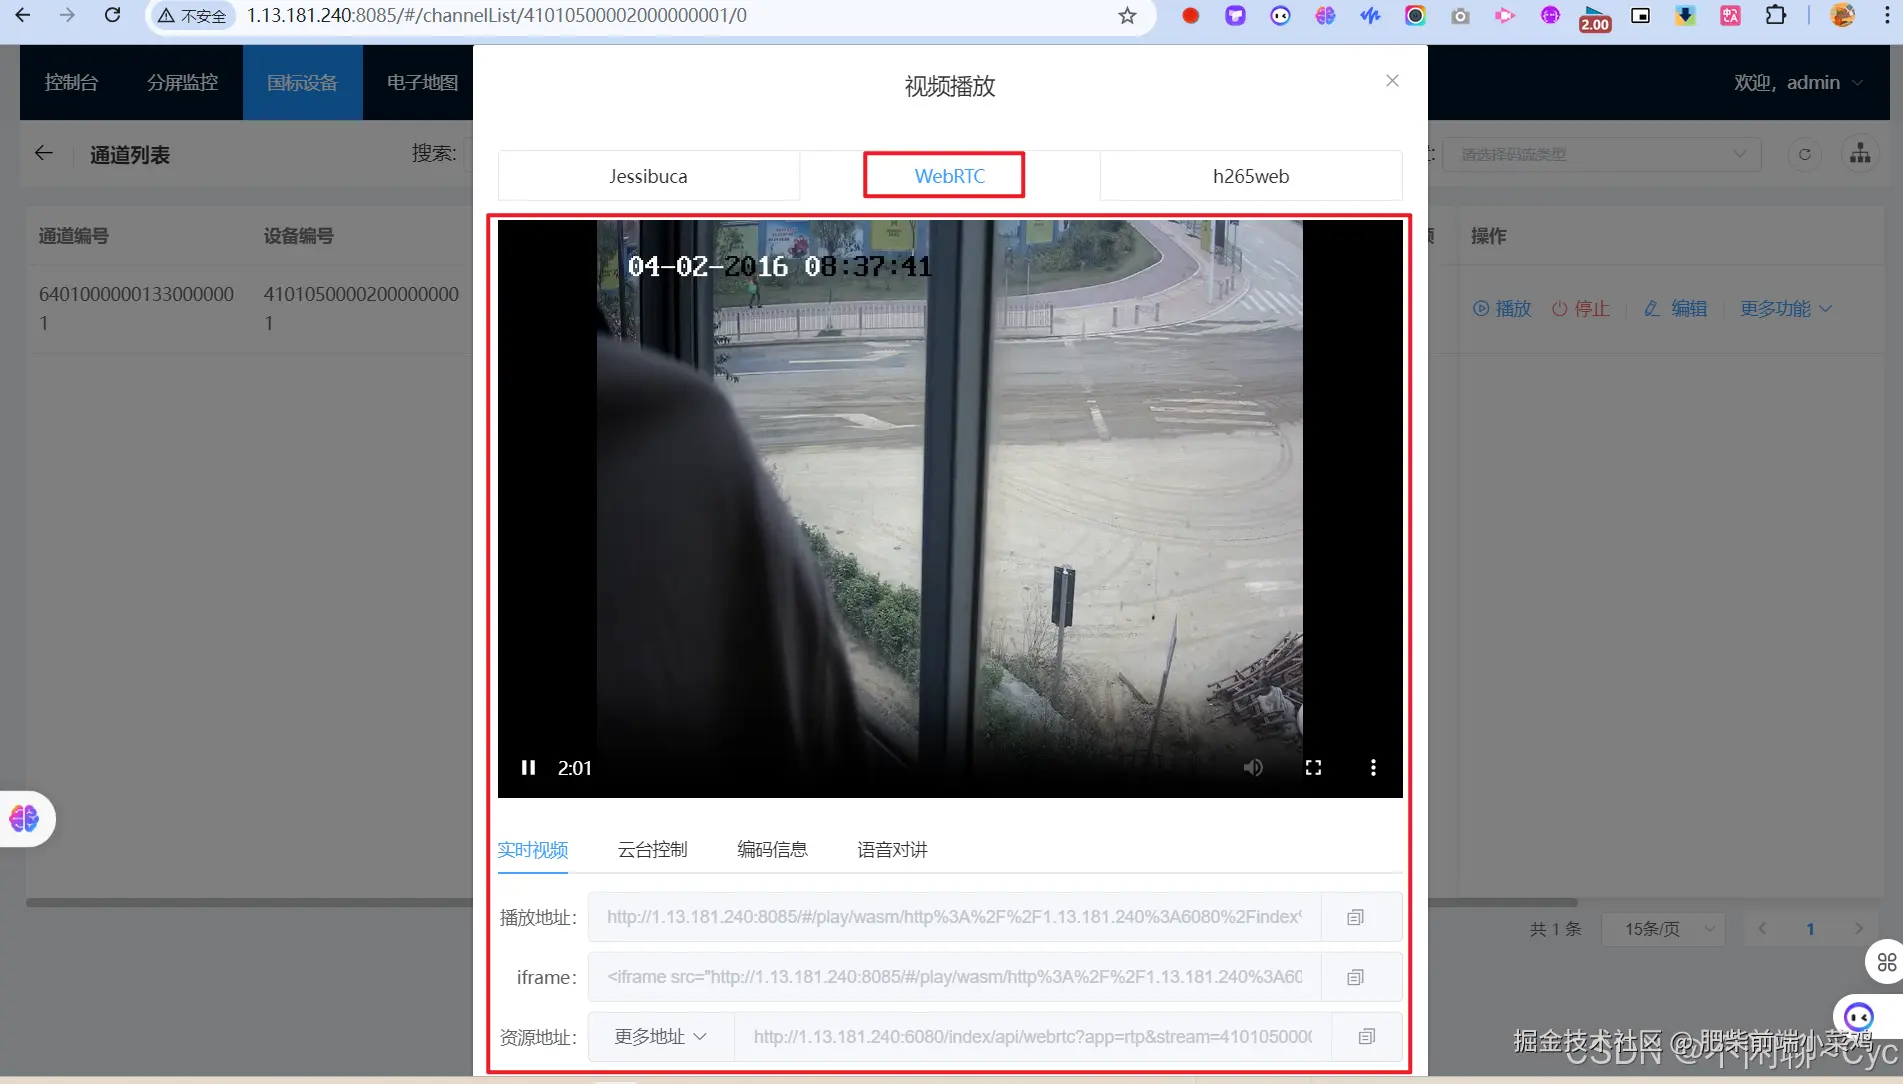
Task: Click the camera screenshot extension icon
Action: pyautogui.click(x=1460, y=16)
